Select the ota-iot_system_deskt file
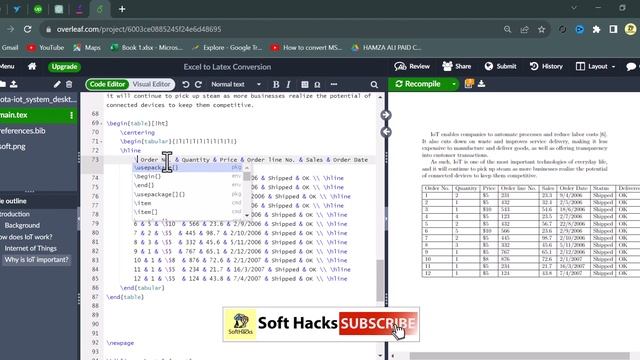 pyautogui.click(x=39, y=99)
